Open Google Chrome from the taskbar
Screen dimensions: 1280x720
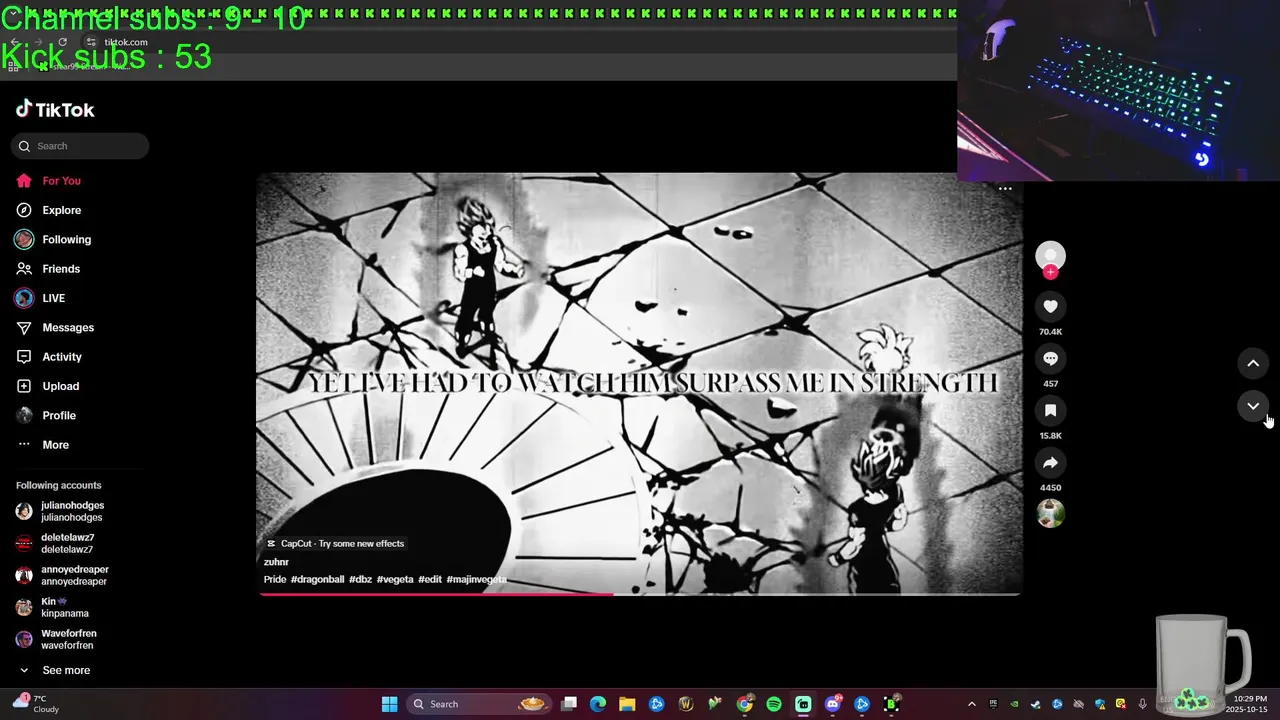click(x=745, y=704)
